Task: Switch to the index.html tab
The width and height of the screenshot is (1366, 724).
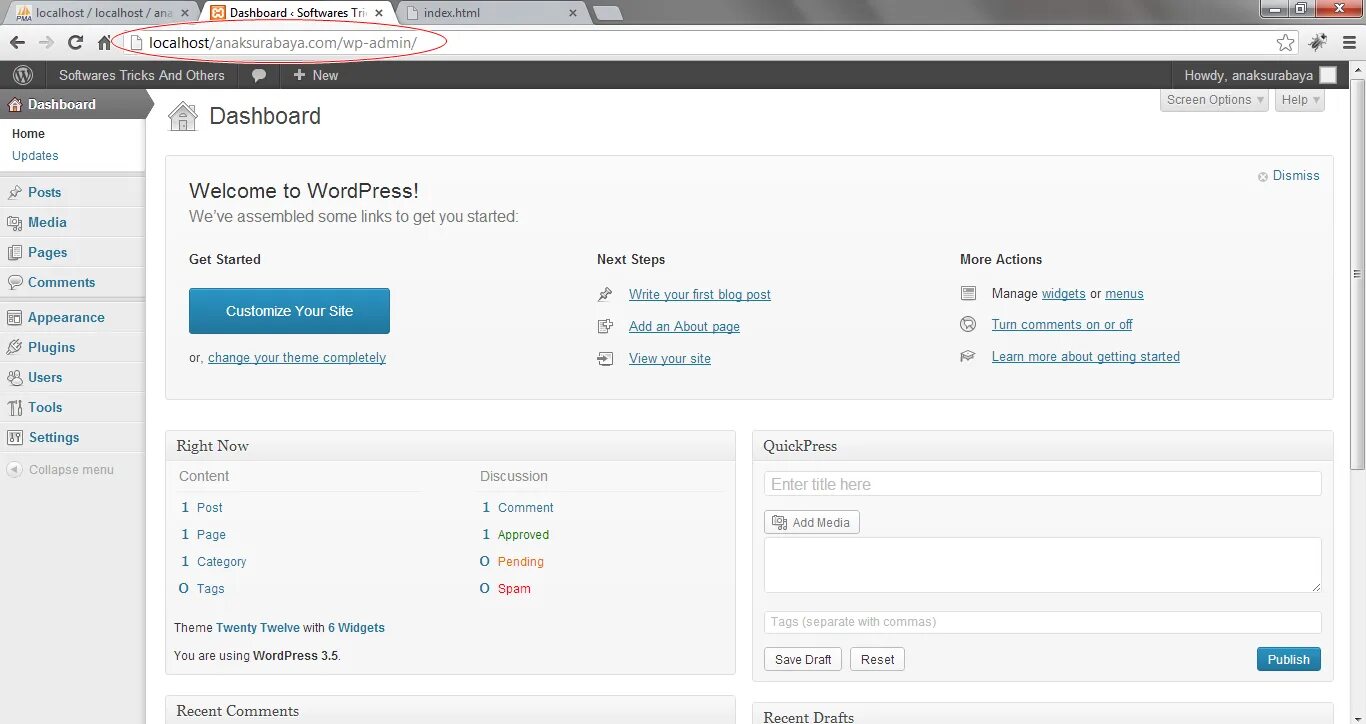Action: click(490, 13)
